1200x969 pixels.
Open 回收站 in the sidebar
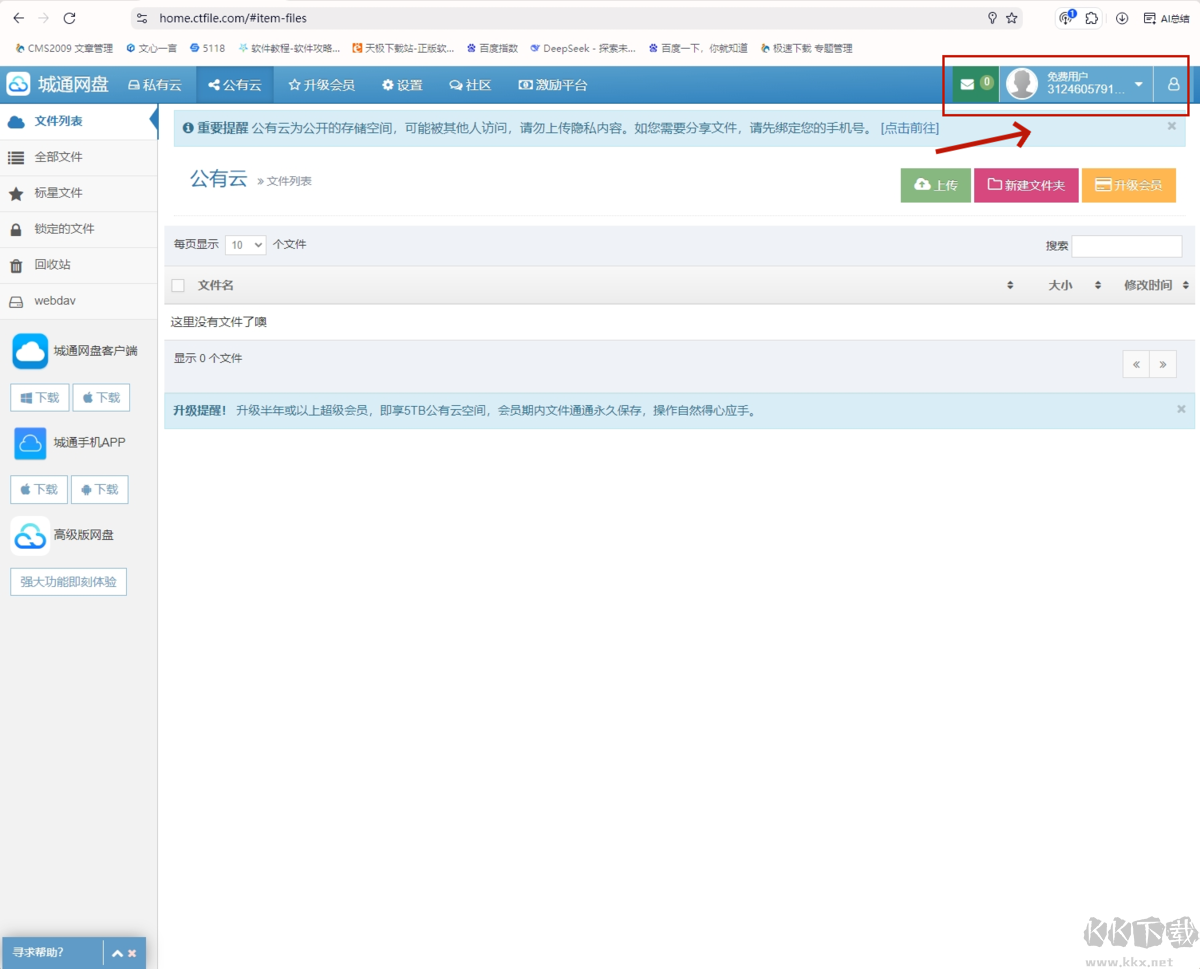coord(78,265)
